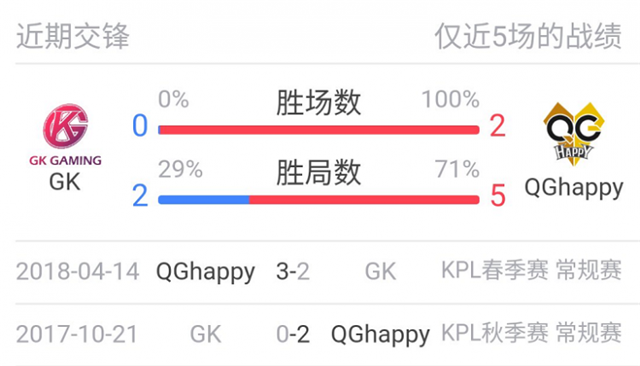640x366 pixels.
Task: Click GK in the 2017-10-21 row
Action: coord(206,334)
